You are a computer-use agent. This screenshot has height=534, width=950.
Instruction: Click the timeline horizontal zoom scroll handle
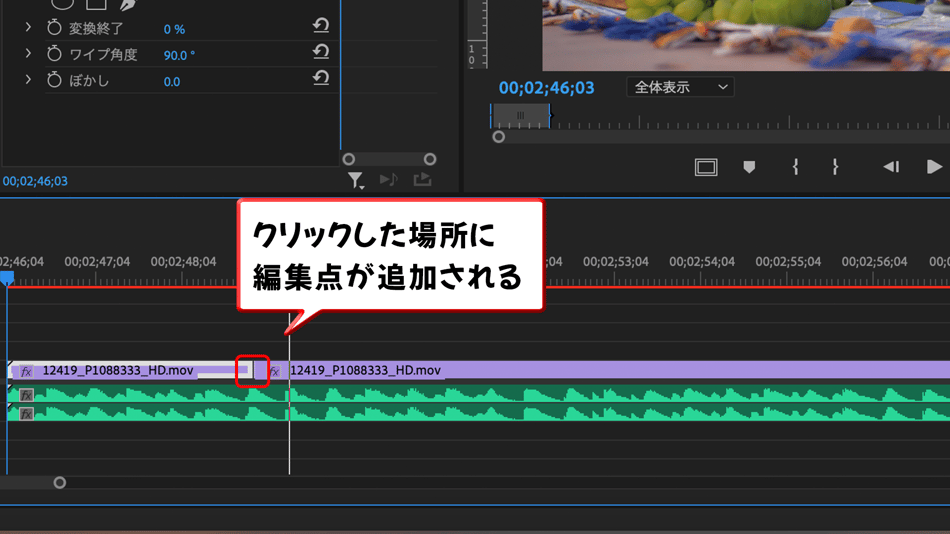[x=59, y=483]
